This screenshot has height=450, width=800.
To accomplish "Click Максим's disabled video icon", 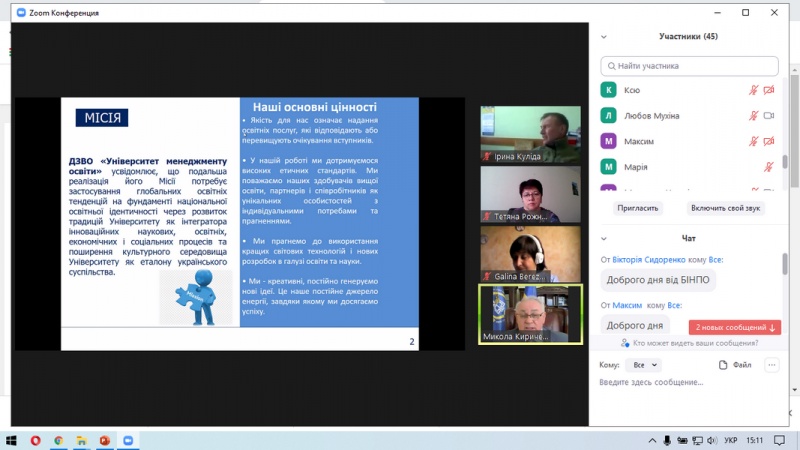I will tap(769, 141).
